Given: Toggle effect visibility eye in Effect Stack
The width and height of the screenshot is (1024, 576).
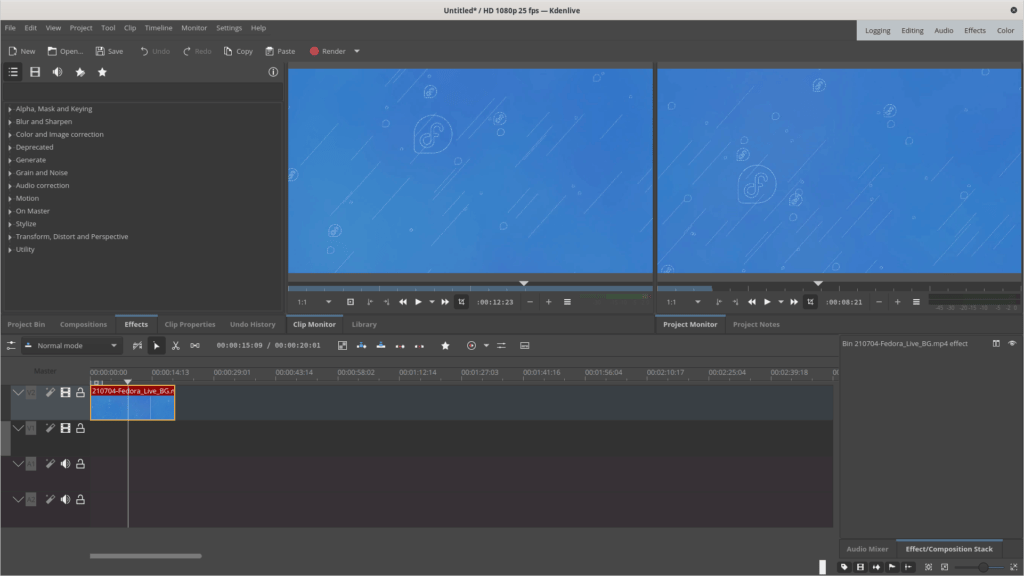Looking at the screenshot, I should [1012, 343].
